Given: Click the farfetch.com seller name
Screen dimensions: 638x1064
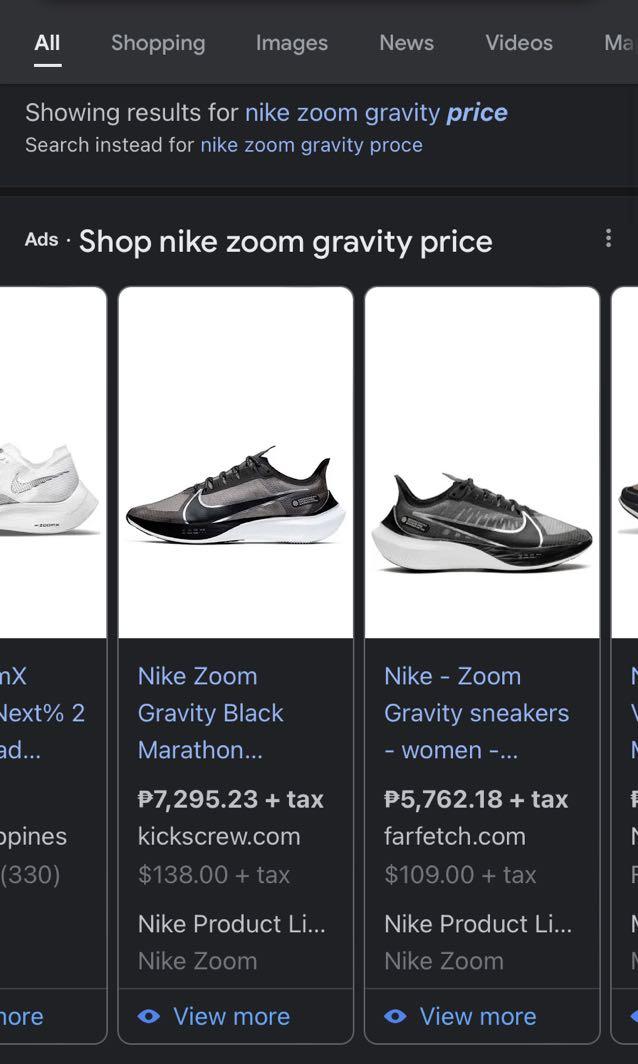Looking at the screenshot, I should pos(454,836).
